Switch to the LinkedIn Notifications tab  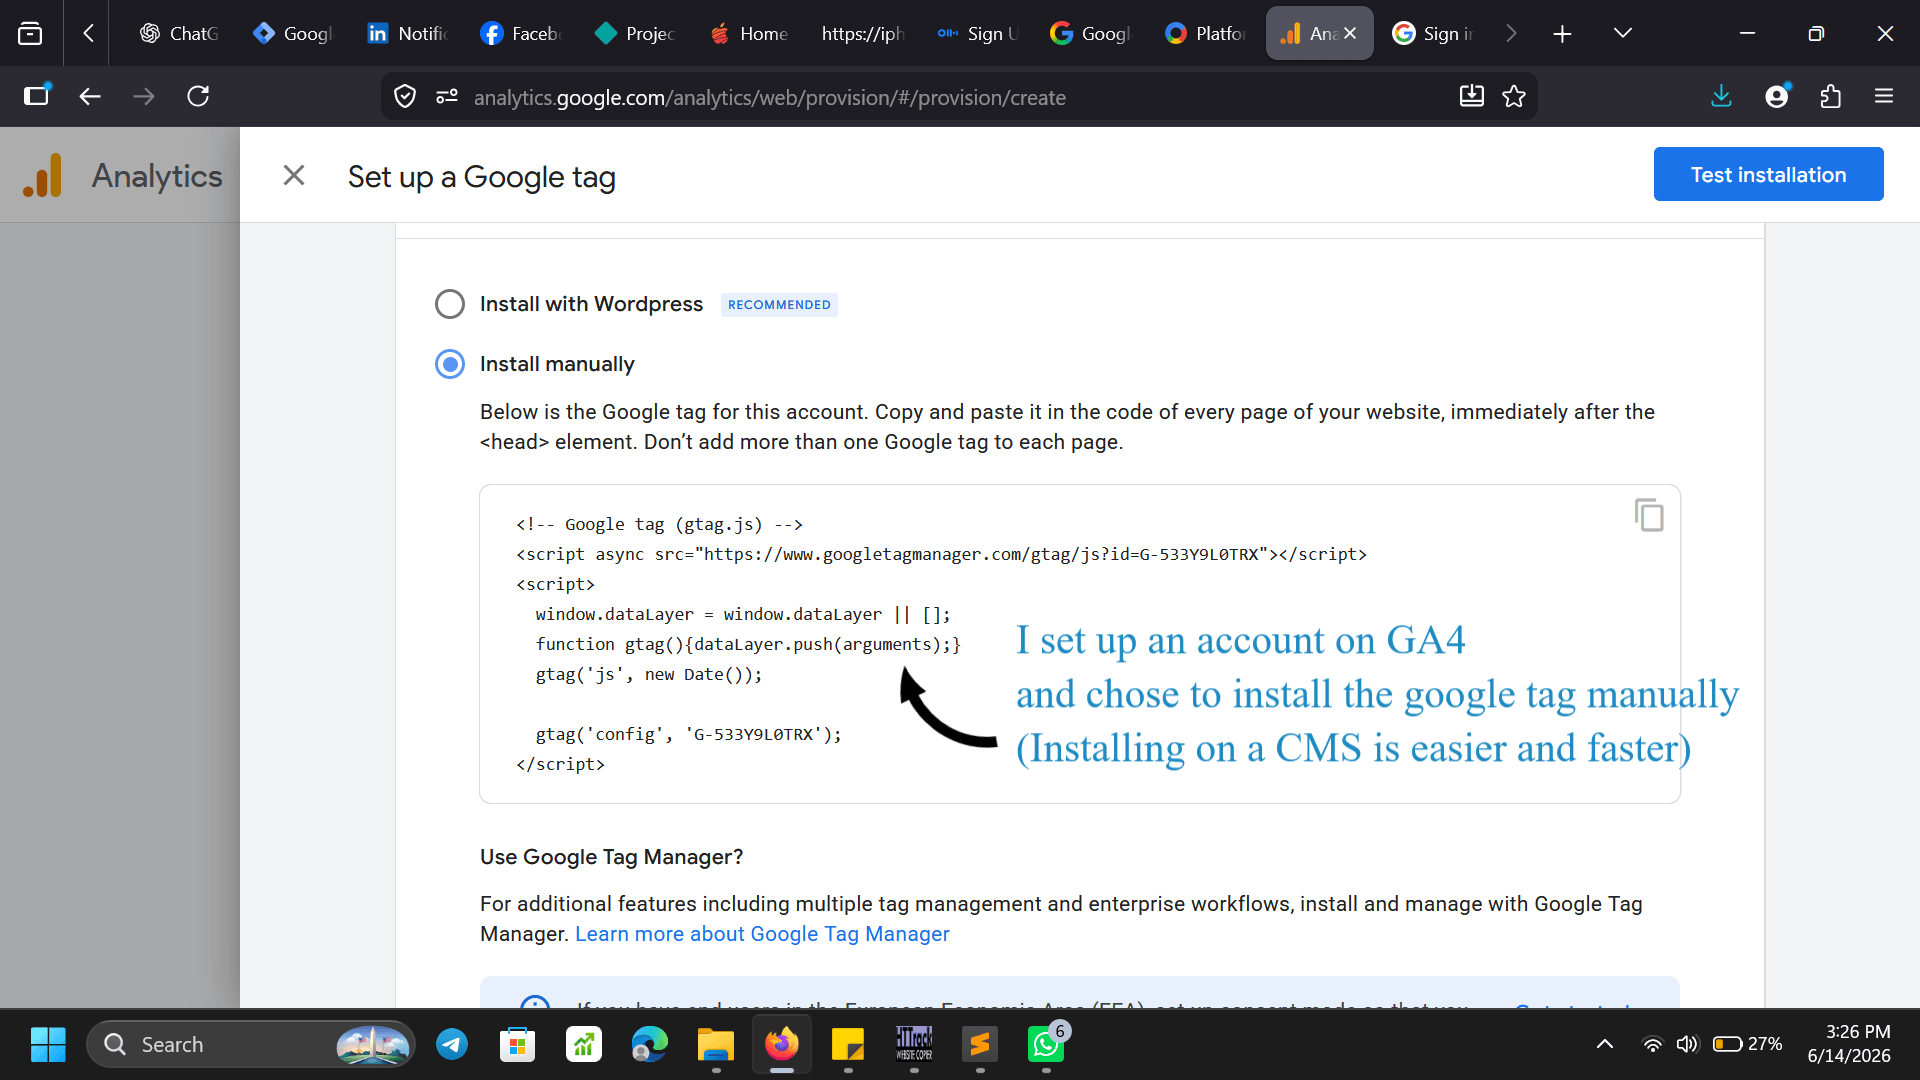407,33
